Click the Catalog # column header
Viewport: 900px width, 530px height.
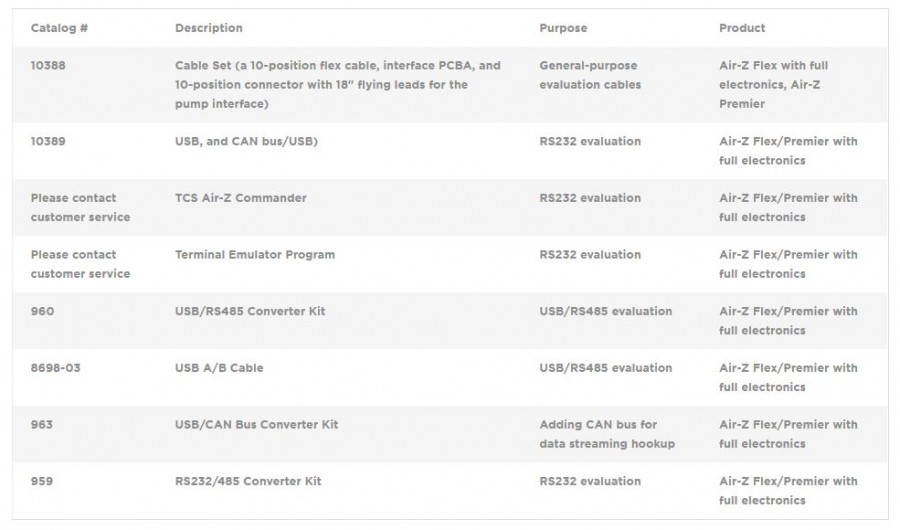59,28
